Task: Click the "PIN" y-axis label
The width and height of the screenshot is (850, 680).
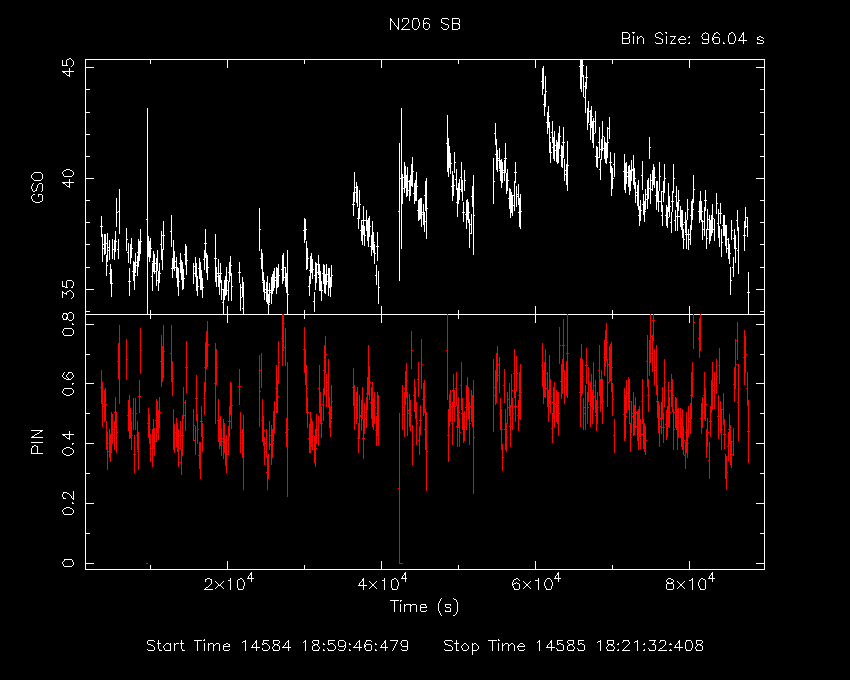Action: (x=37, y=441)
